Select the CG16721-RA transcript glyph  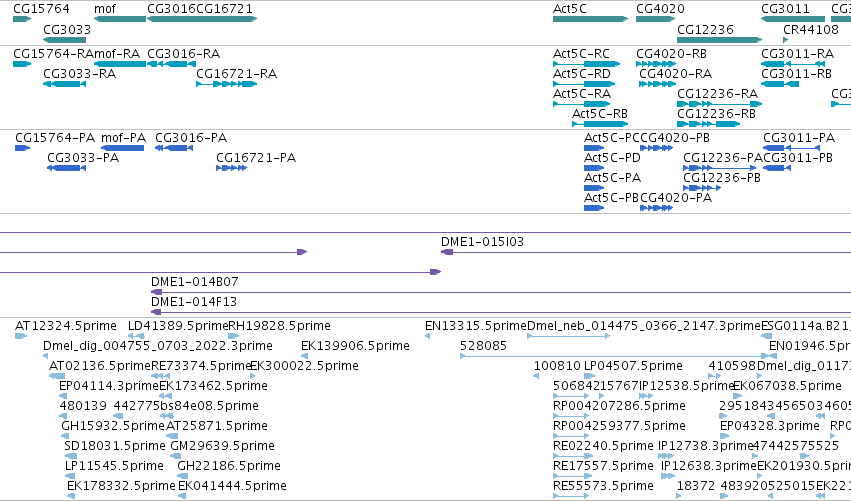coord(227,84)
